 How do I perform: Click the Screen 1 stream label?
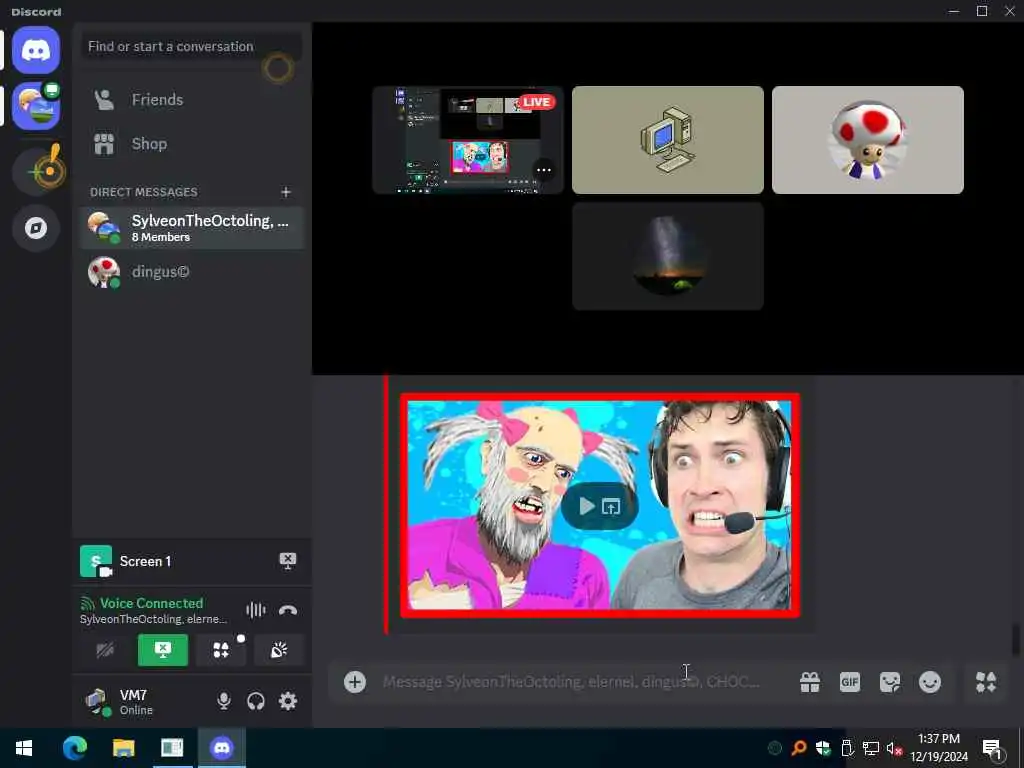145,562
